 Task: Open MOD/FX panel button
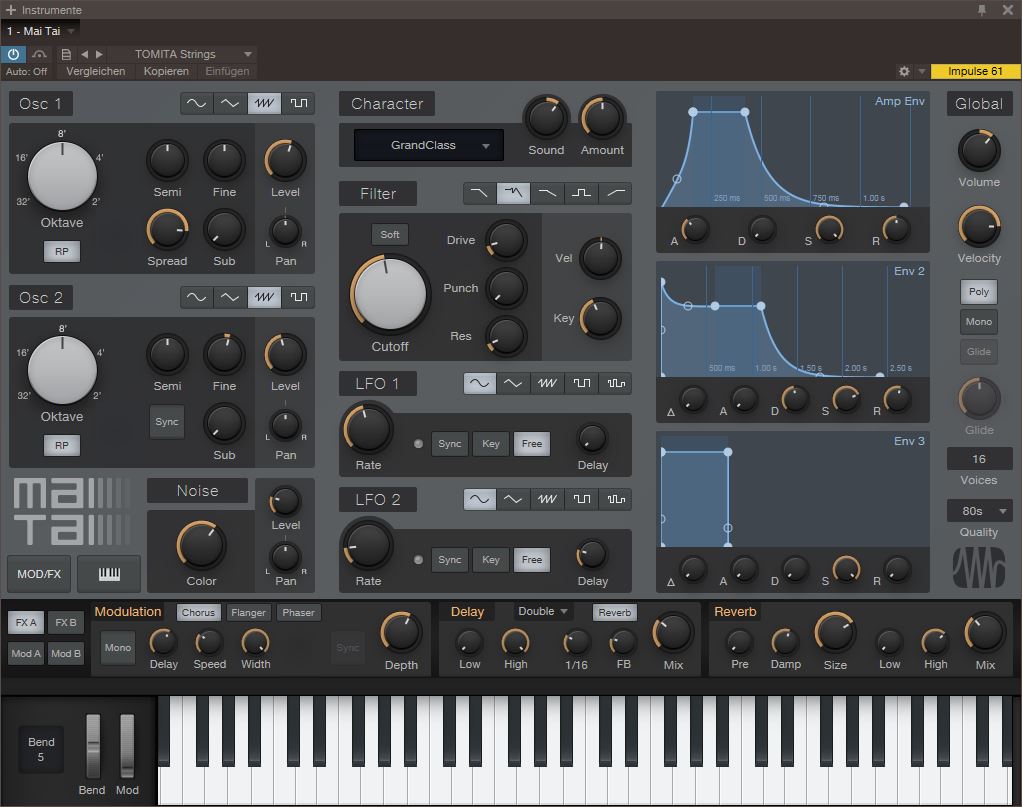coord(39,574)
